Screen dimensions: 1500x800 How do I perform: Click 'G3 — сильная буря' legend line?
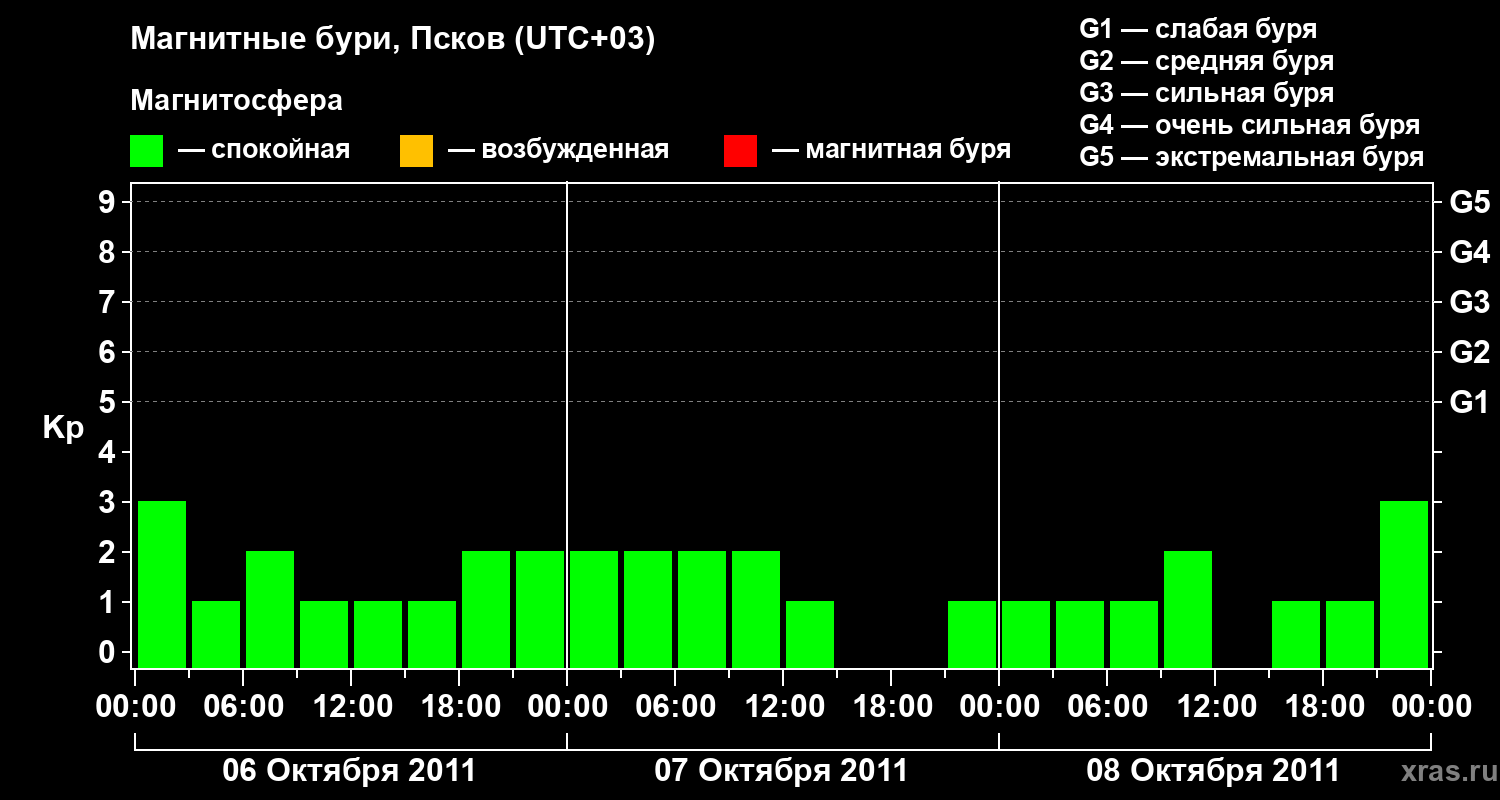pyautogui.click(x=1207, y=93)
